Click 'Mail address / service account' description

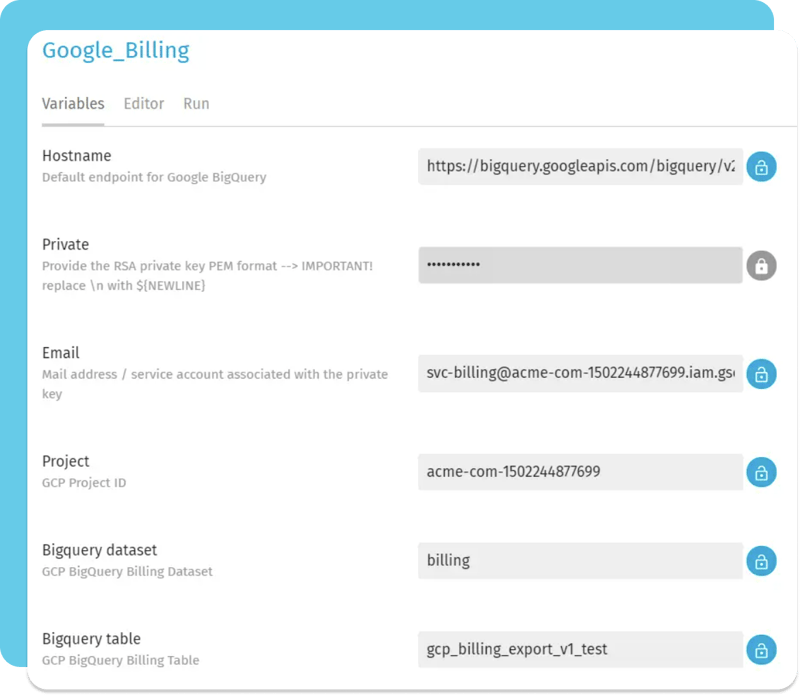pos(215,384)
